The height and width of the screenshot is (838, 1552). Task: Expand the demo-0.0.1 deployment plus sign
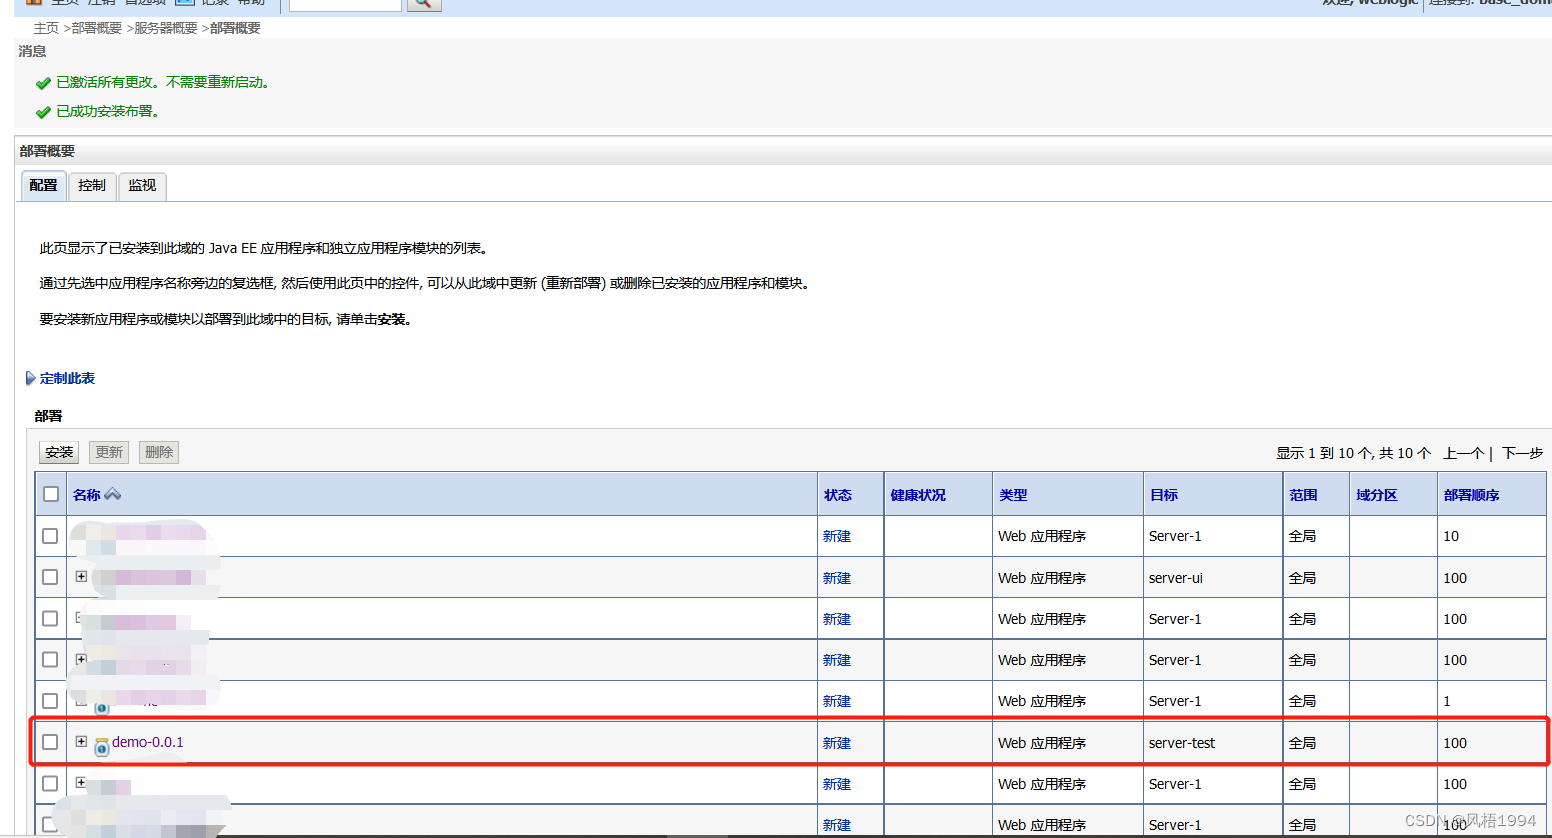point(81,741)
